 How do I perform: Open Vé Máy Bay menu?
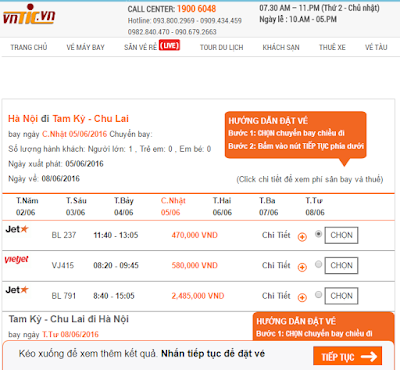[x=85, y=47]
